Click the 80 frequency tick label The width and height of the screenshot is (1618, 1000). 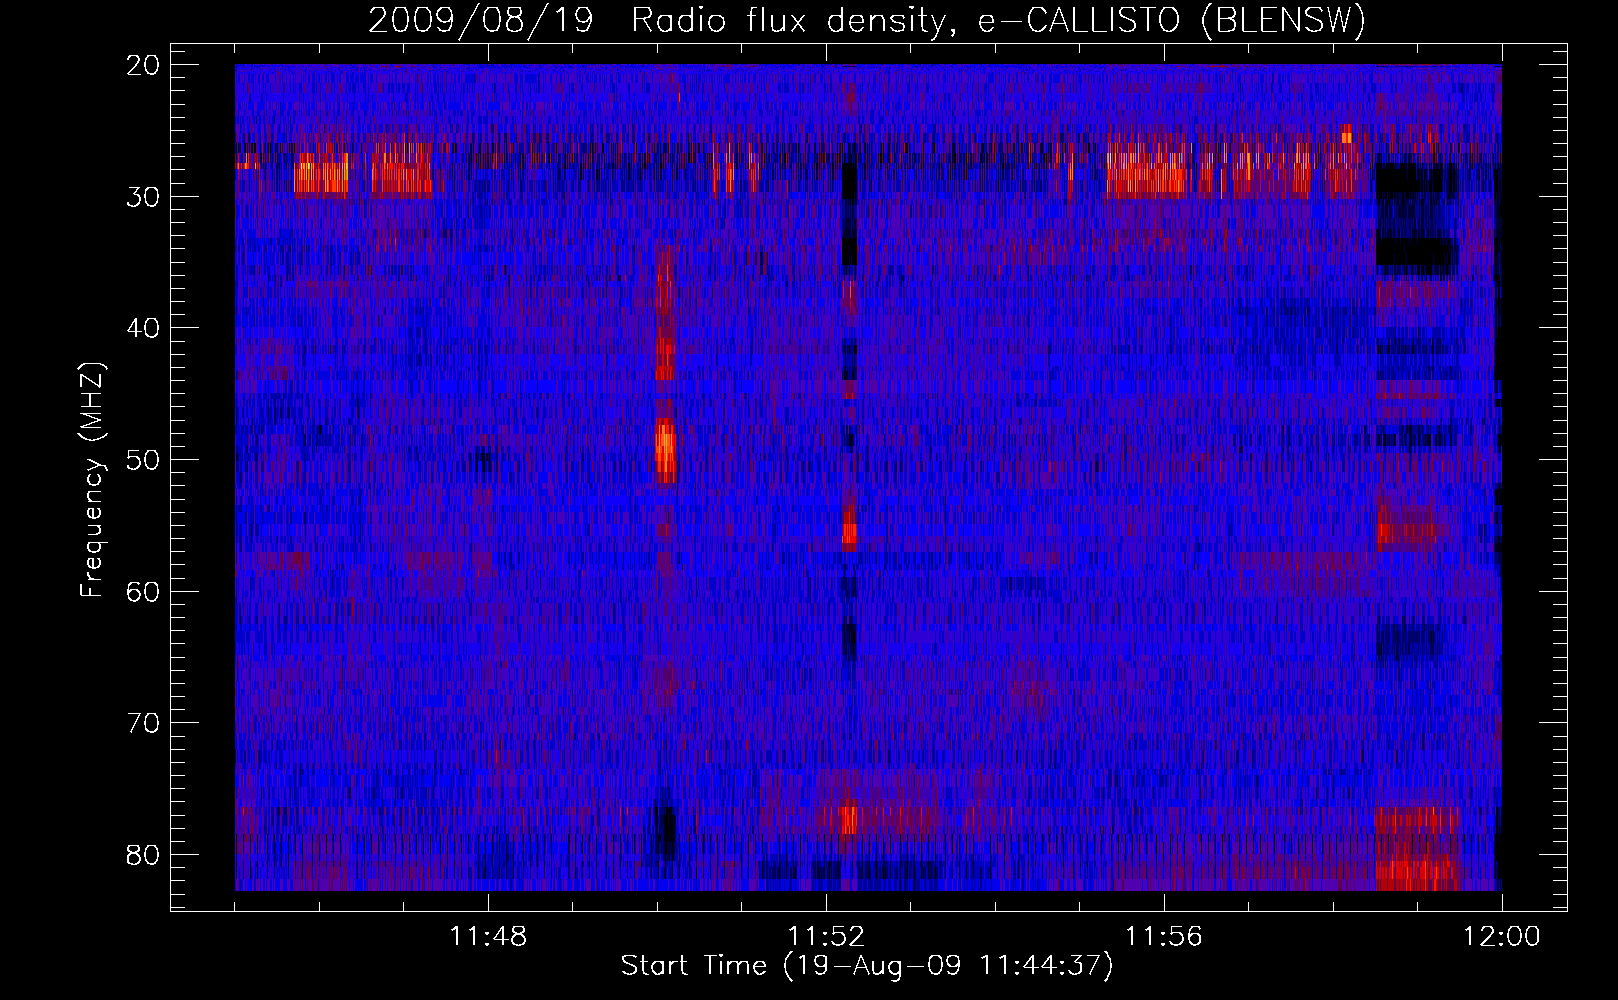click(144, 855)
